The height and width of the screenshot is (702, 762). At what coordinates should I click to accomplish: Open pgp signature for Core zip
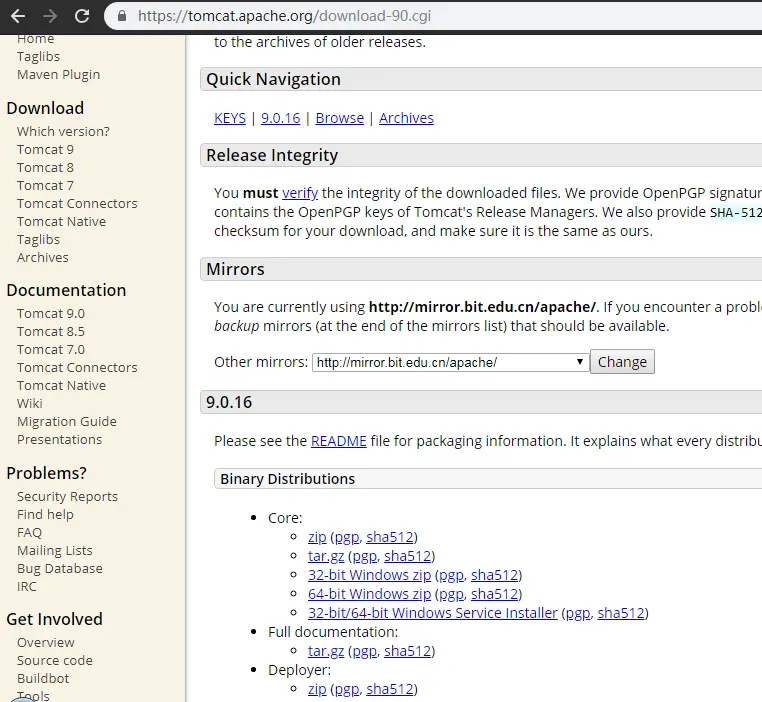347,537
